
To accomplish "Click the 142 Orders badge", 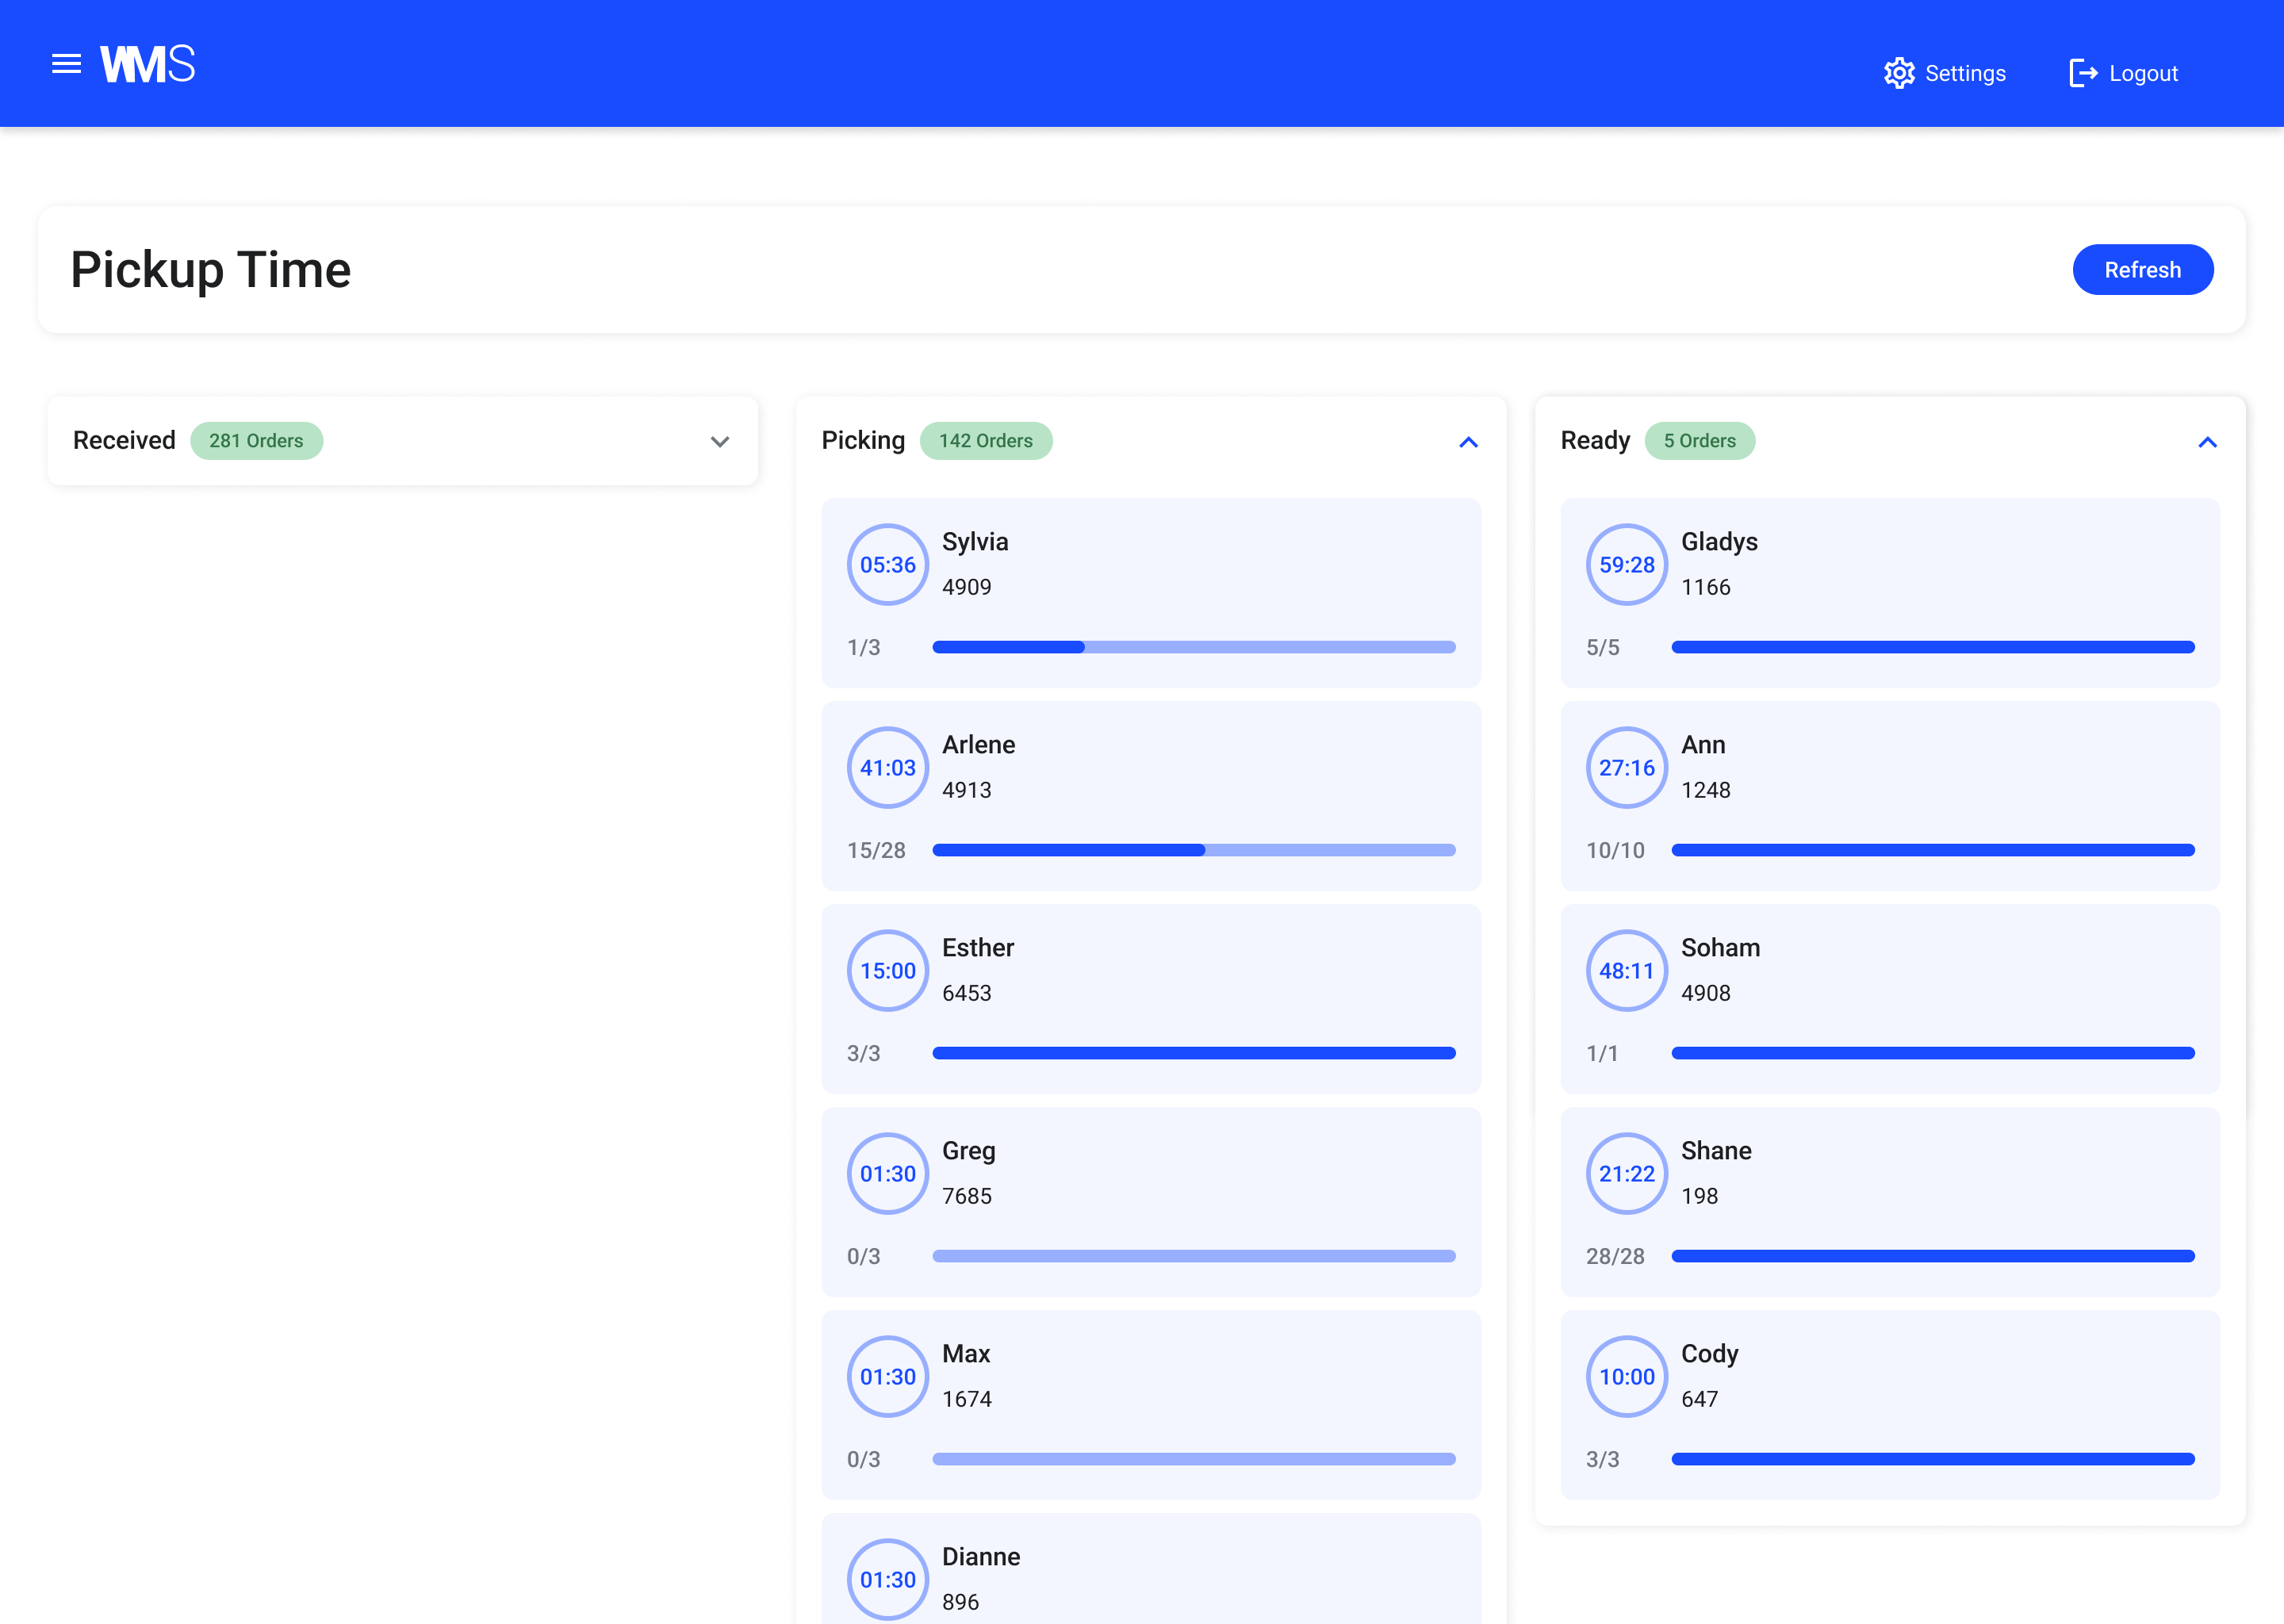I will [x=985, y=441].
